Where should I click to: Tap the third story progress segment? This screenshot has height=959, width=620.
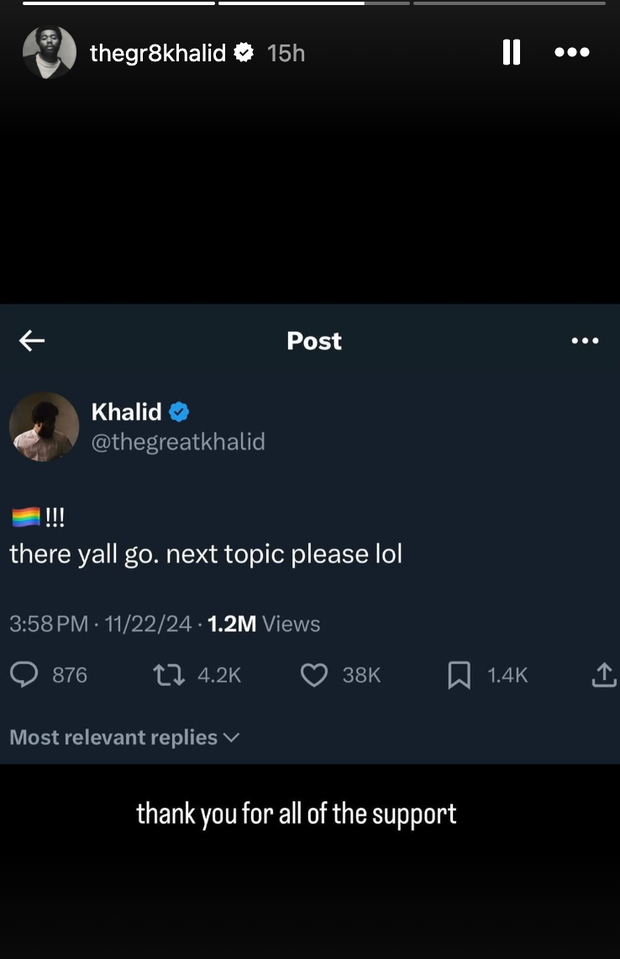coord(509,3)
